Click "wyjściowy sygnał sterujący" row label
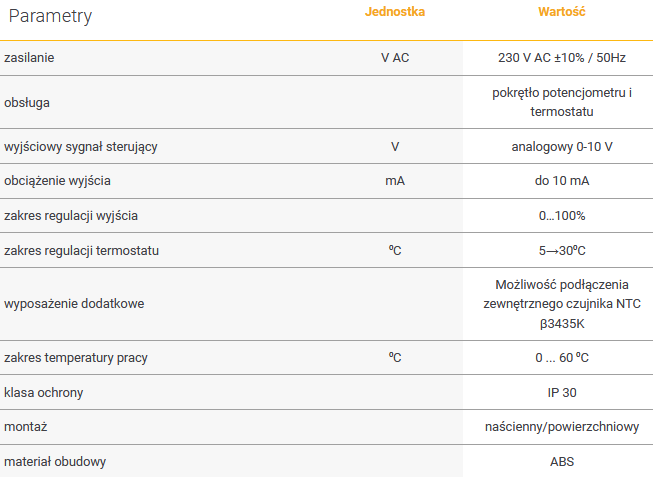 click(81, 147)
